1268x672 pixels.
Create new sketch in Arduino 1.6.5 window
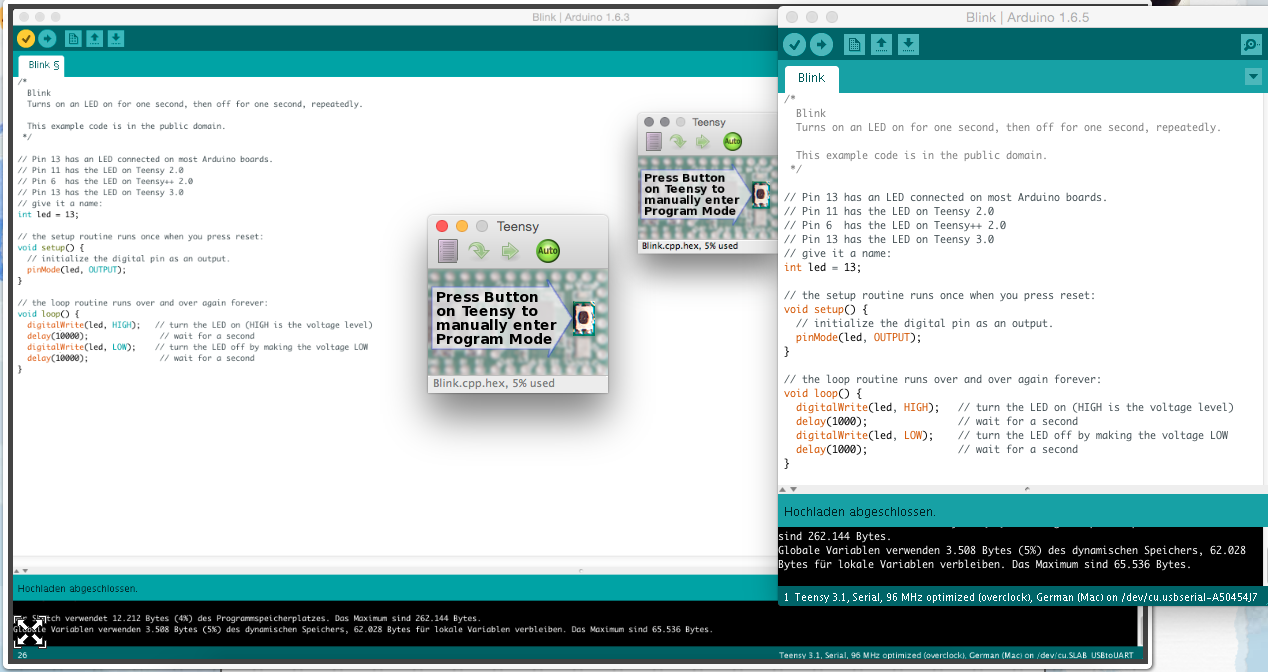tap(854, 44)
